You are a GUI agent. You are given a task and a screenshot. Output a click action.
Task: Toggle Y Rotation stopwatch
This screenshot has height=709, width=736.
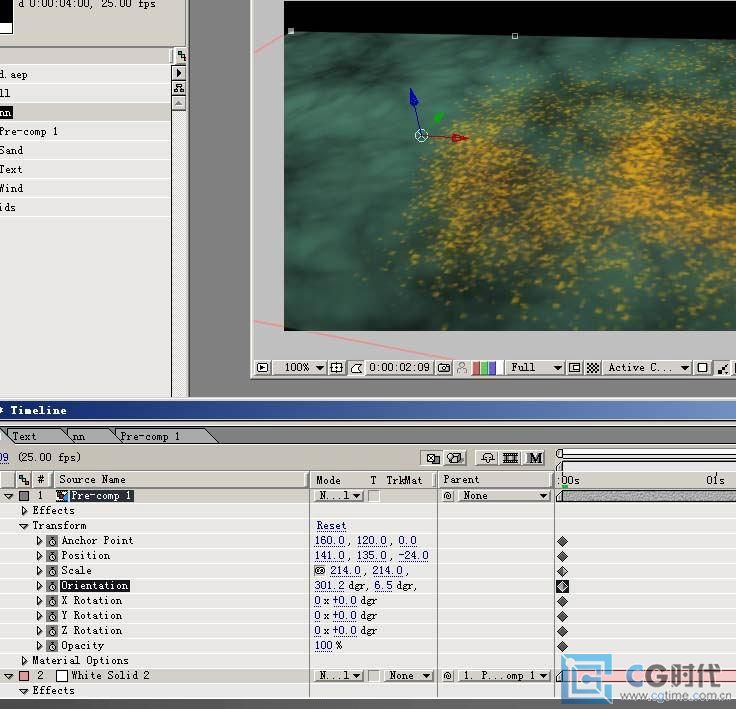(52, 617)
